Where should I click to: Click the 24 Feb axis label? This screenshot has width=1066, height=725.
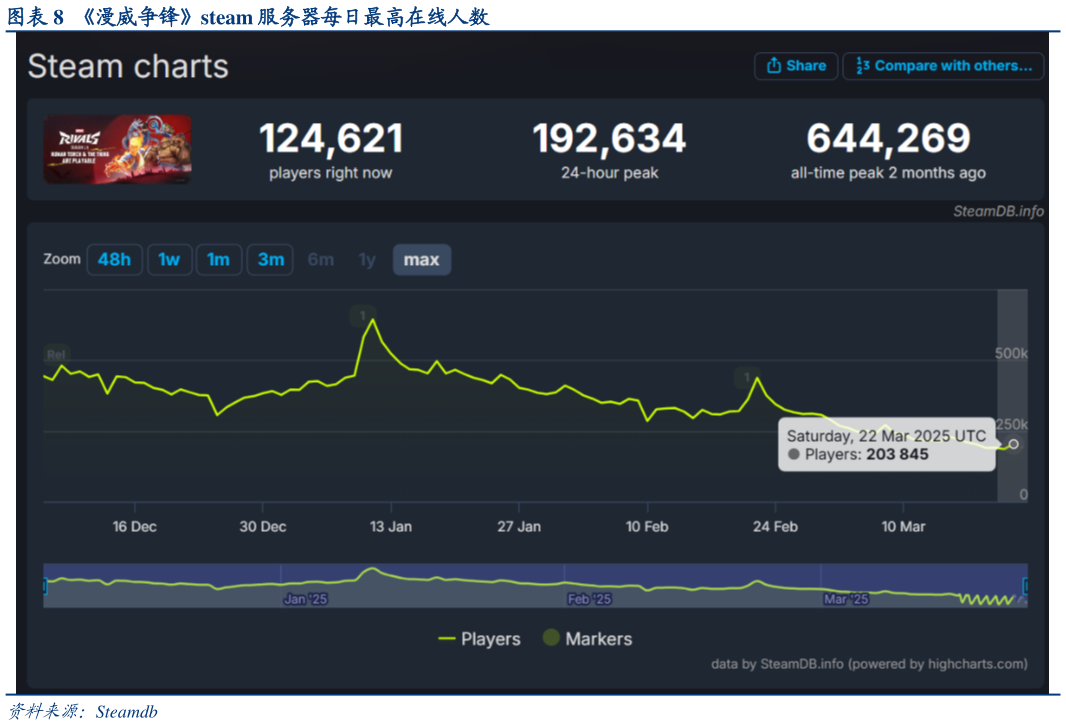pos(775,526)
